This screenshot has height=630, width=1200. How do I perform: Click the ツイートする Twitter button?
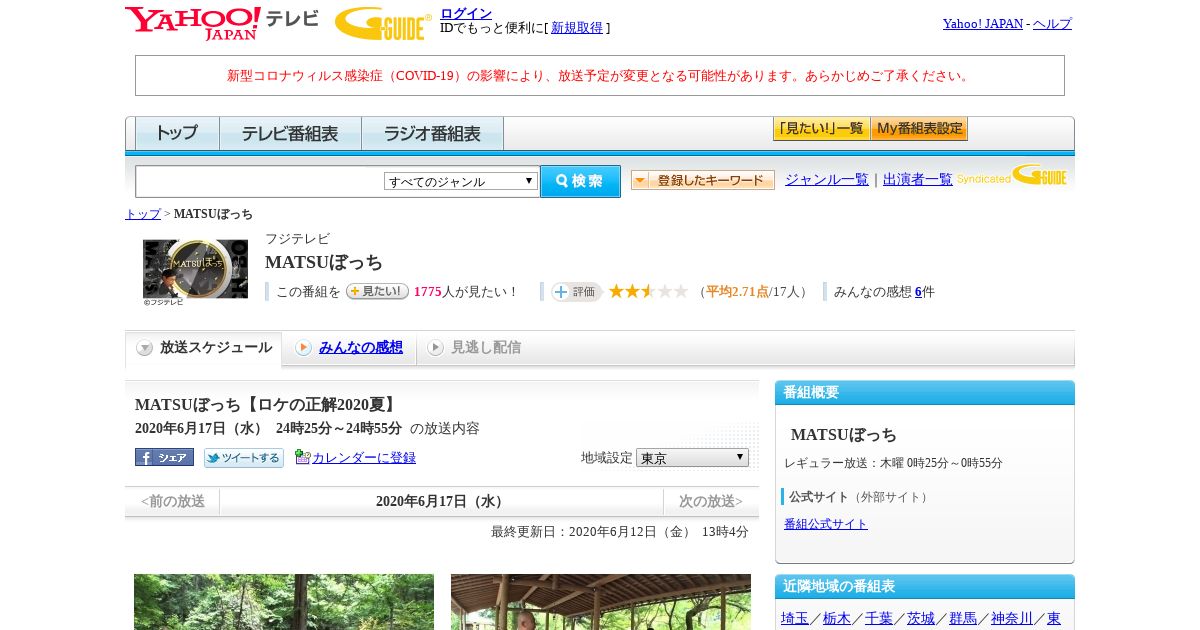click(244, 458)
